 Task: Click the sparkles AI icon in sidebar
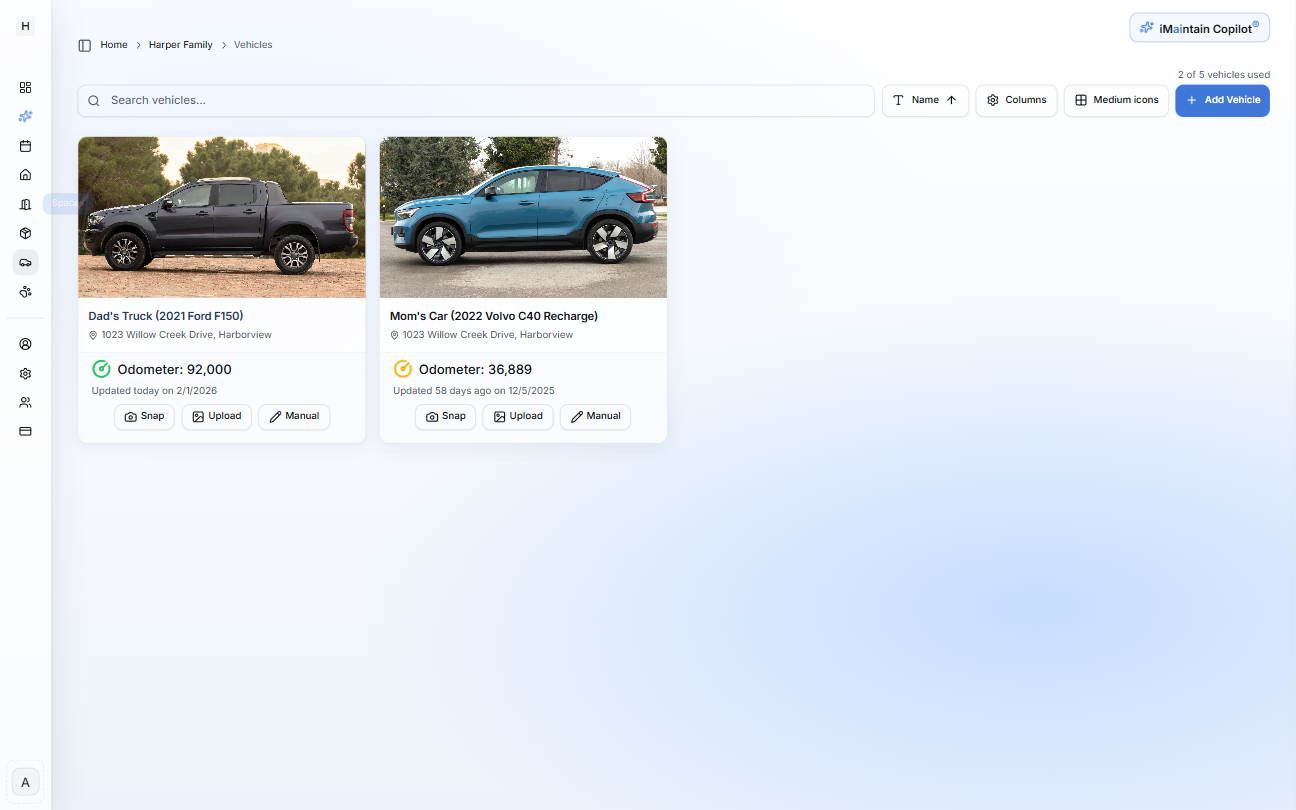[25, 116]
